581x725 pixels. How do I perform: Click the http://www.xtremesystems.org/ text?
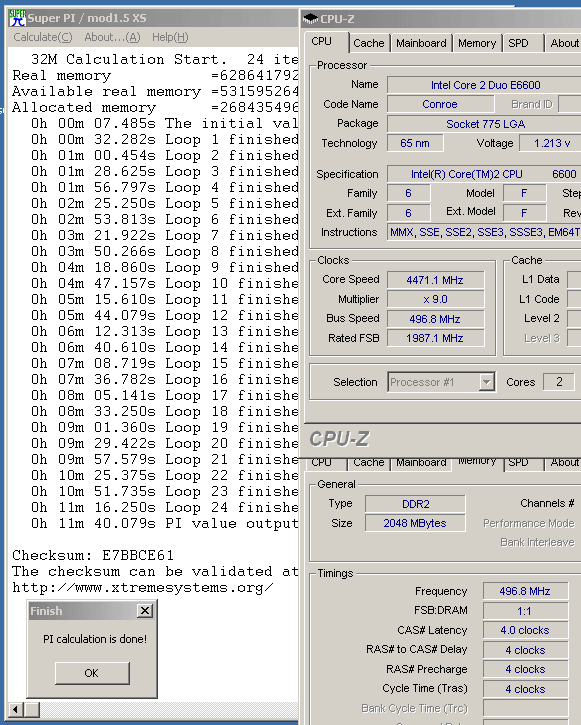[x=143, y=588]
